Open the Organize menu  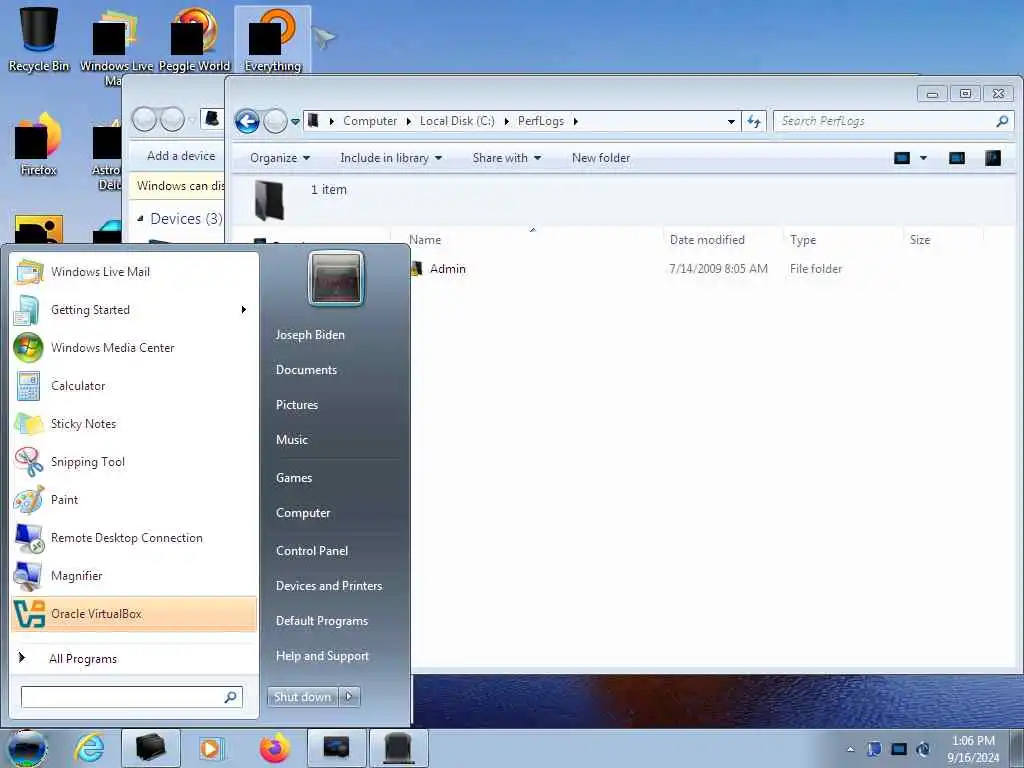coord(280,158)
